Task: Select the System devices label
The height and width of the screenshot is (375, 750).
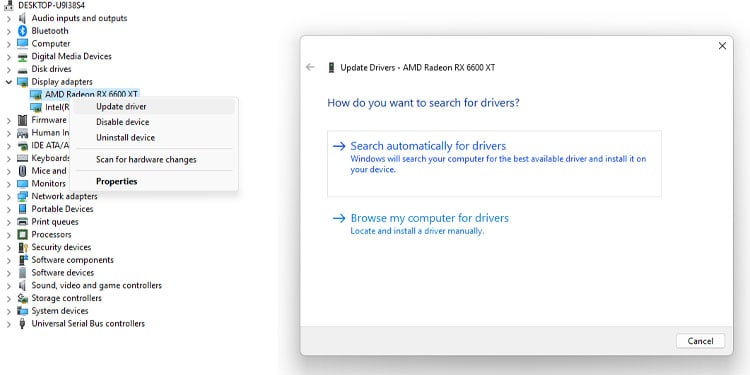Action: pos(60,311)
